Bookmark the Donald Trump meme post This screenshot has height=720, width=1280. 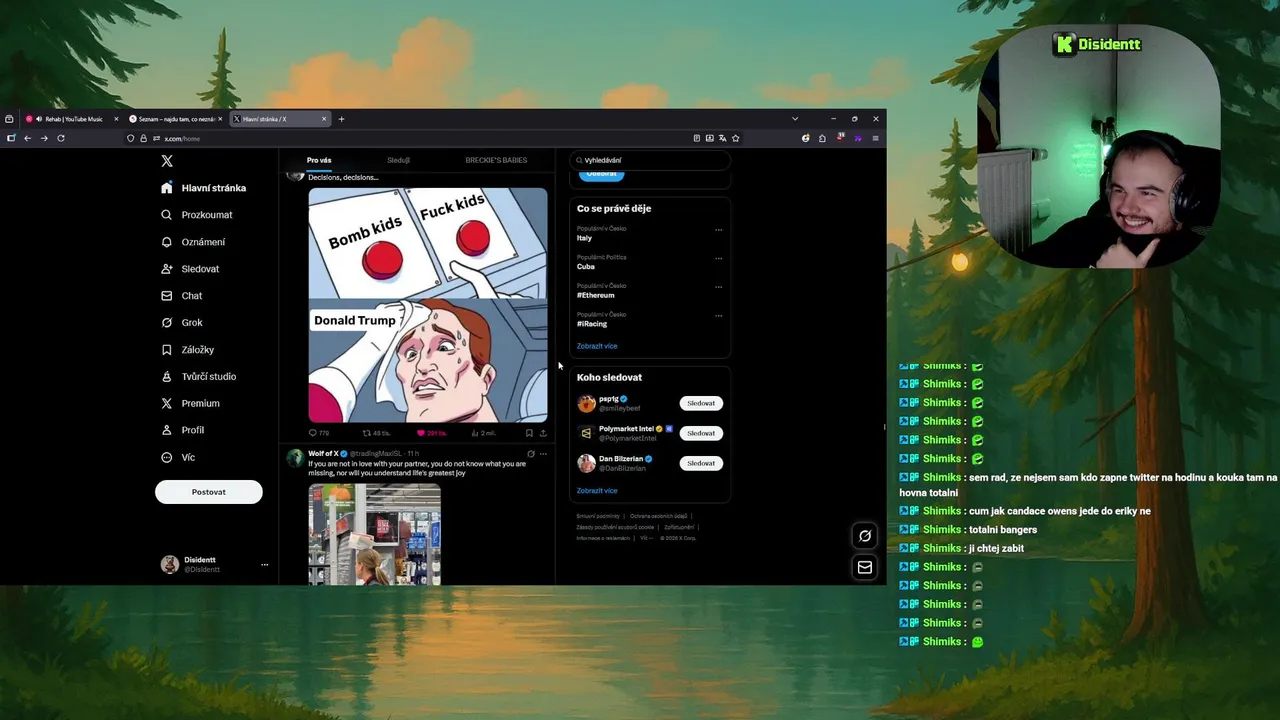pos(529,433)
